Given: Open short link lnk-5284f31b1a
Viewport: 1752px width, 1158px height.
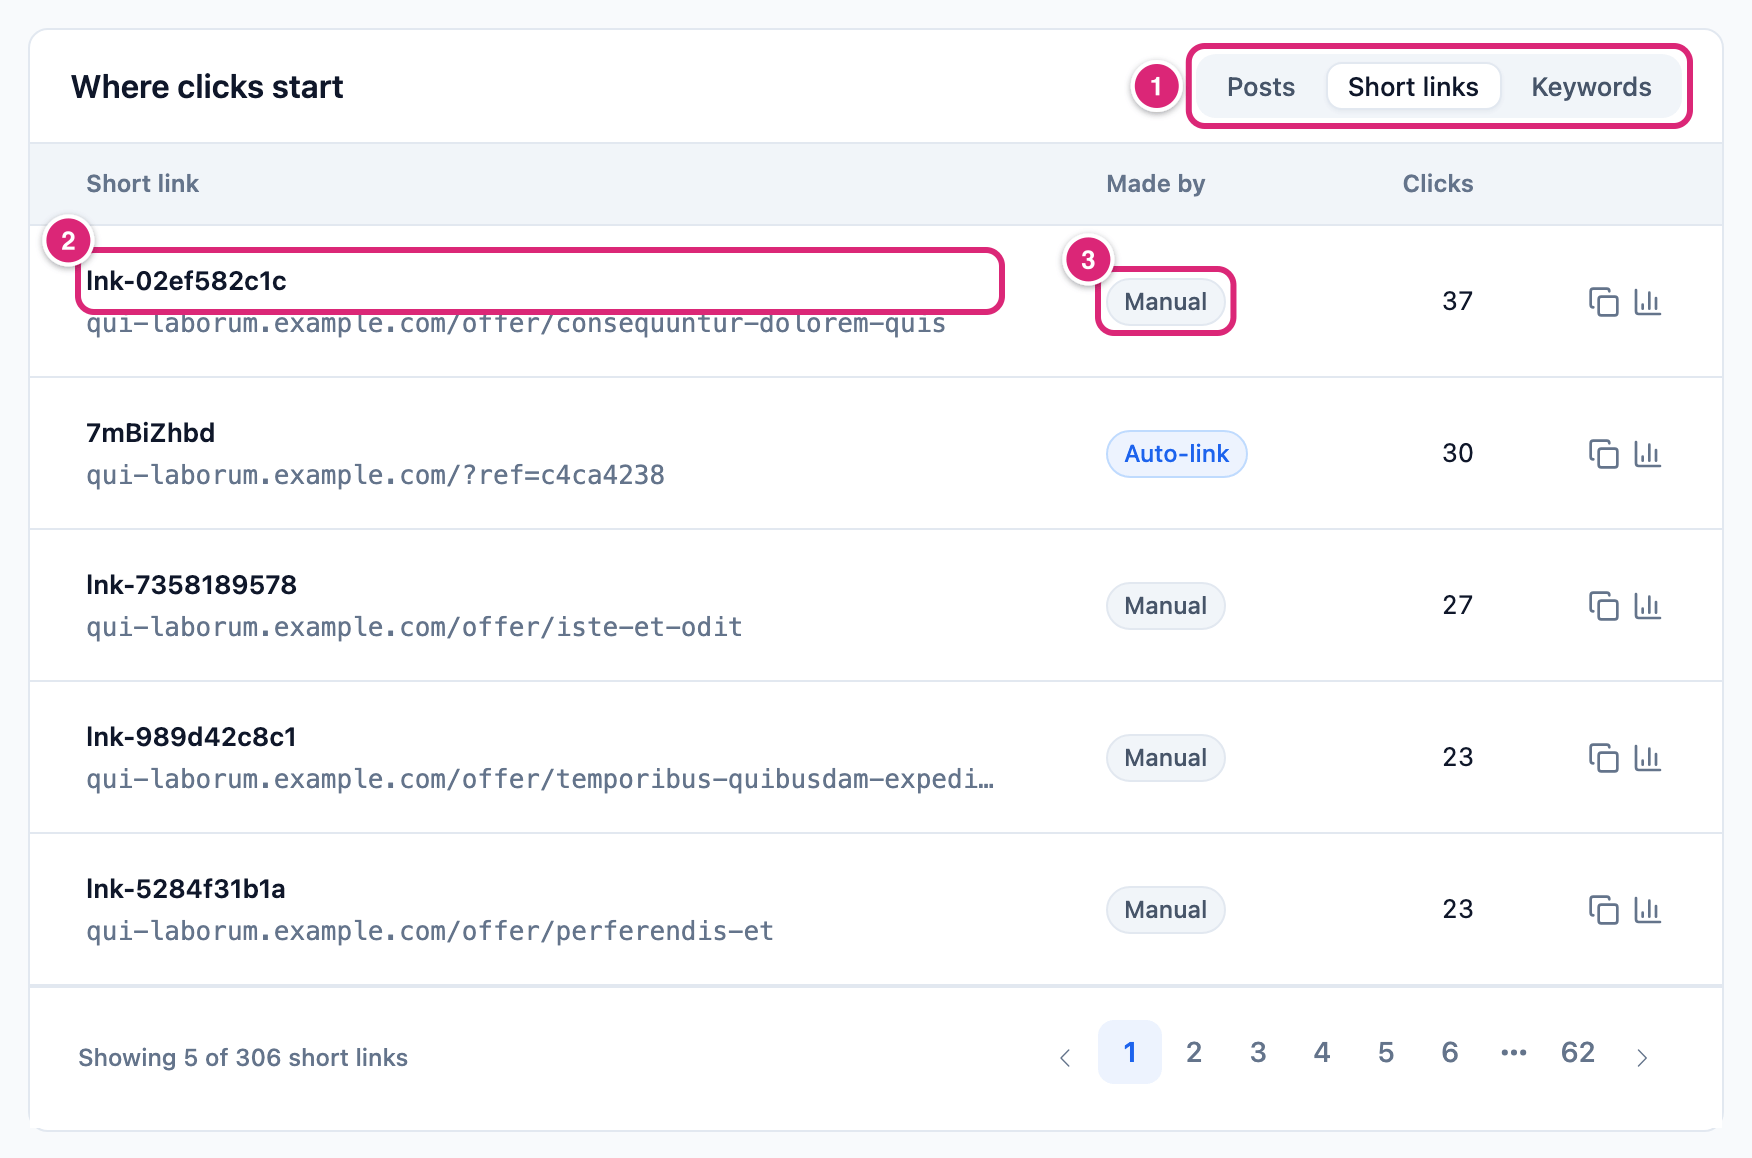Looking at the screenshot, I should [x=186, y=889].
